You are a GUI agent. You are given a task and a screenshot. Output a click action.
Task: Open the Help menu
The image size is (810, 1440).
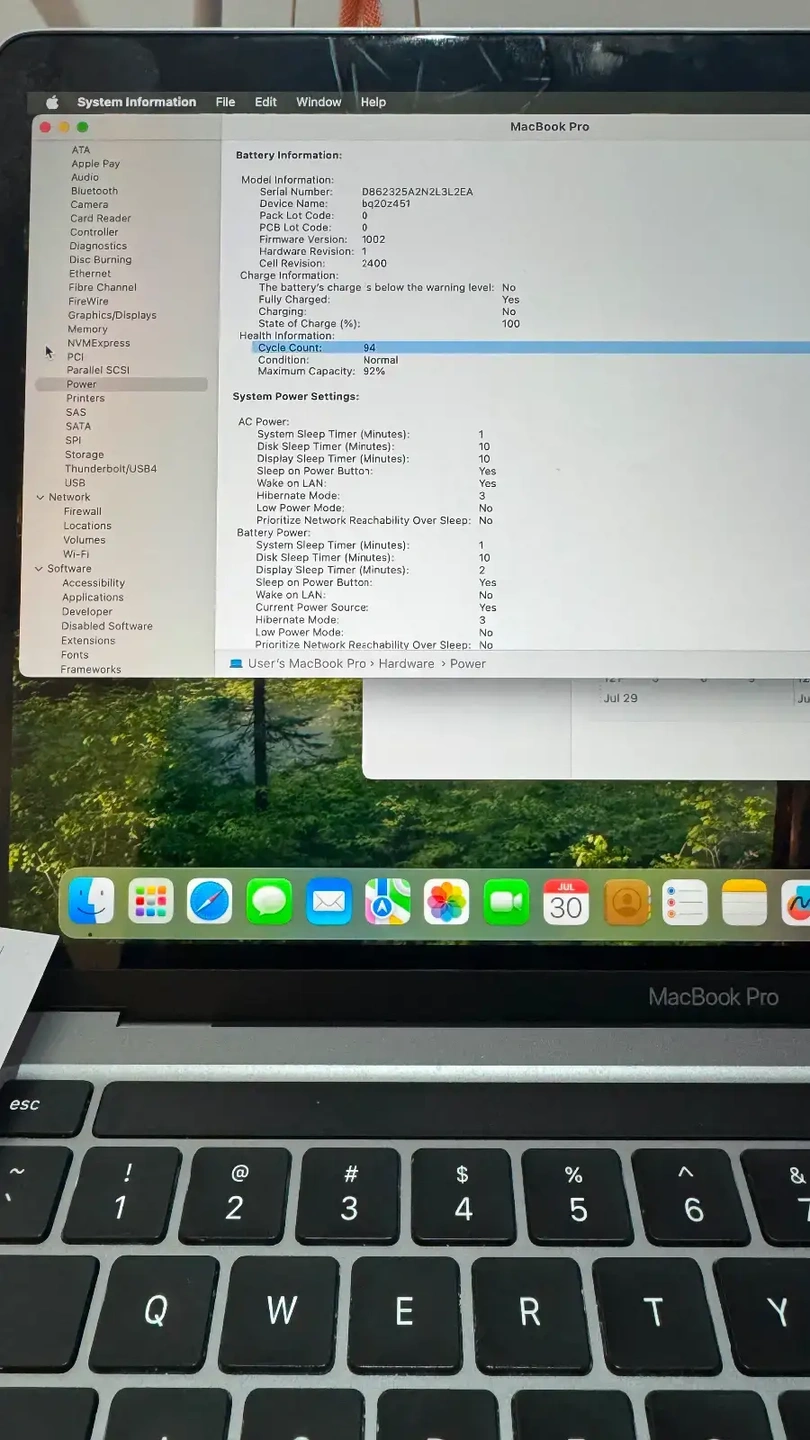373,102
